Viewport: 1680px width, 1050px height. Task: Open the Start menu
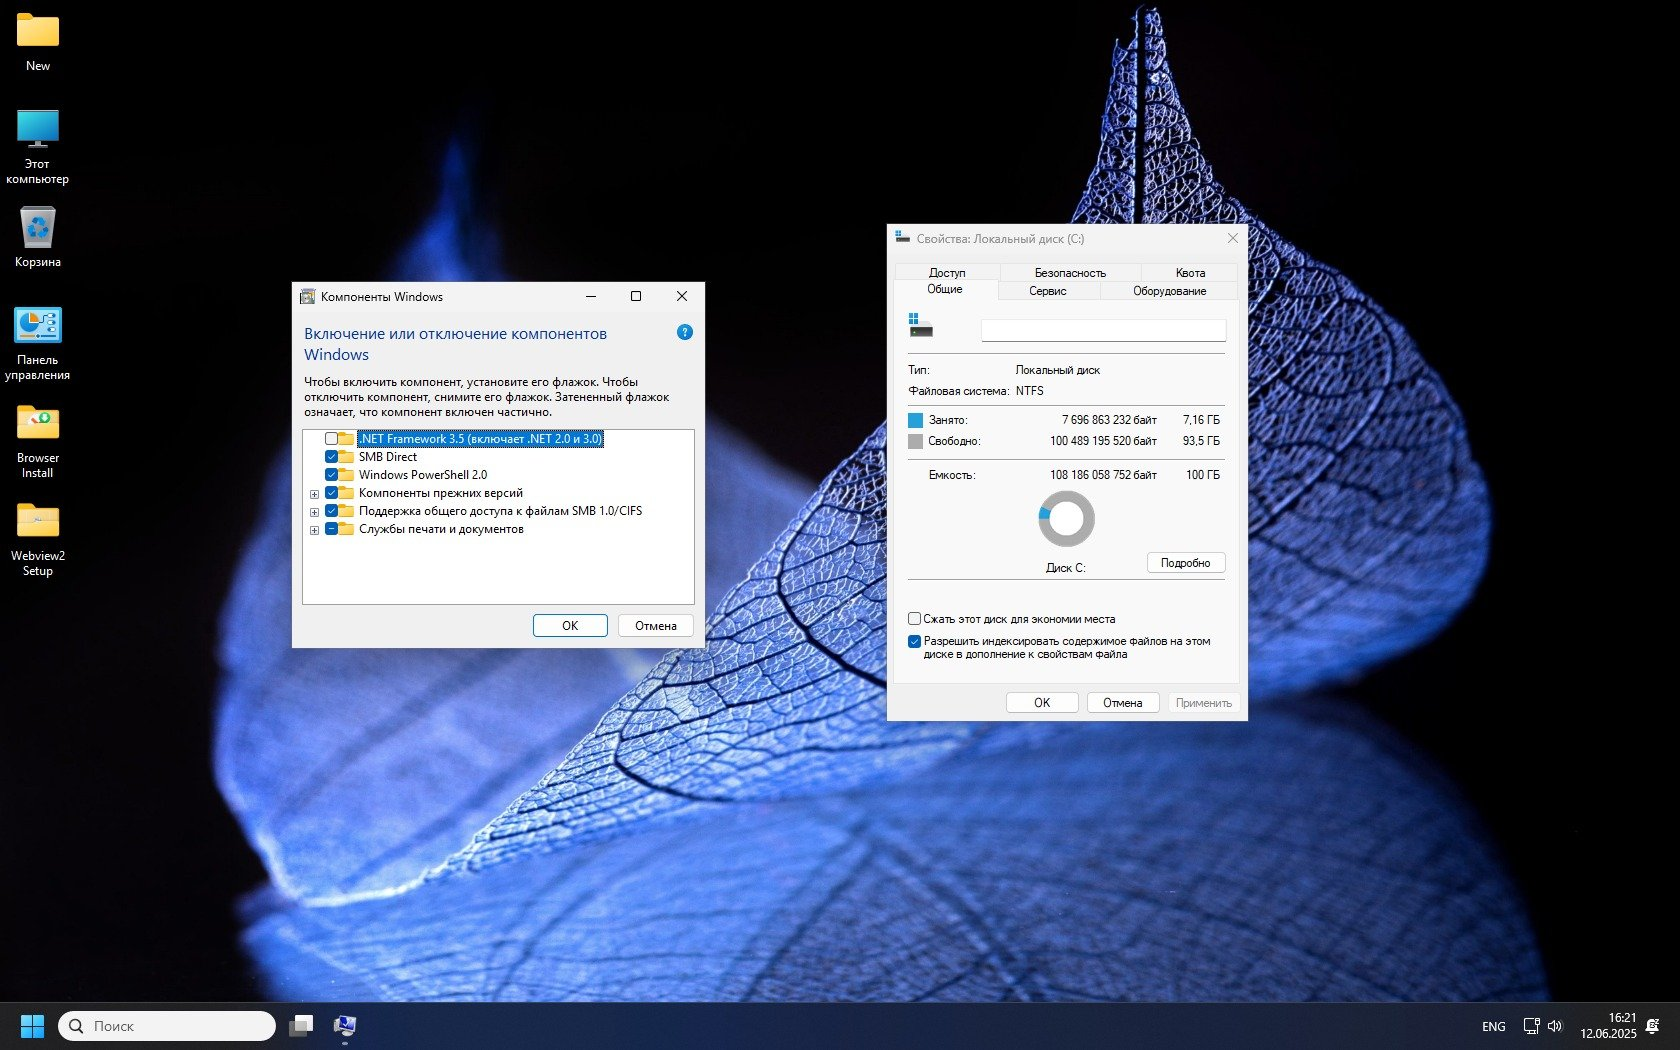point(33,1025)
